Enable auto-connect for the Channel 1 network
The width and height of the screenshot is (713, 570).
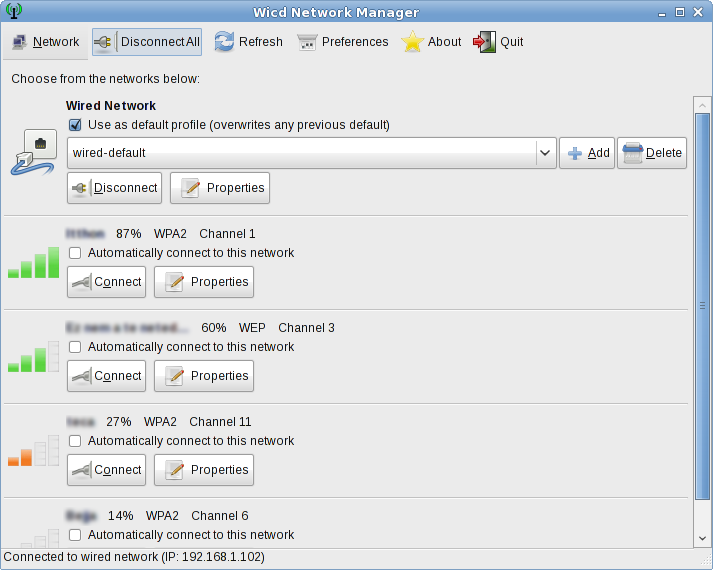point(75,253)
